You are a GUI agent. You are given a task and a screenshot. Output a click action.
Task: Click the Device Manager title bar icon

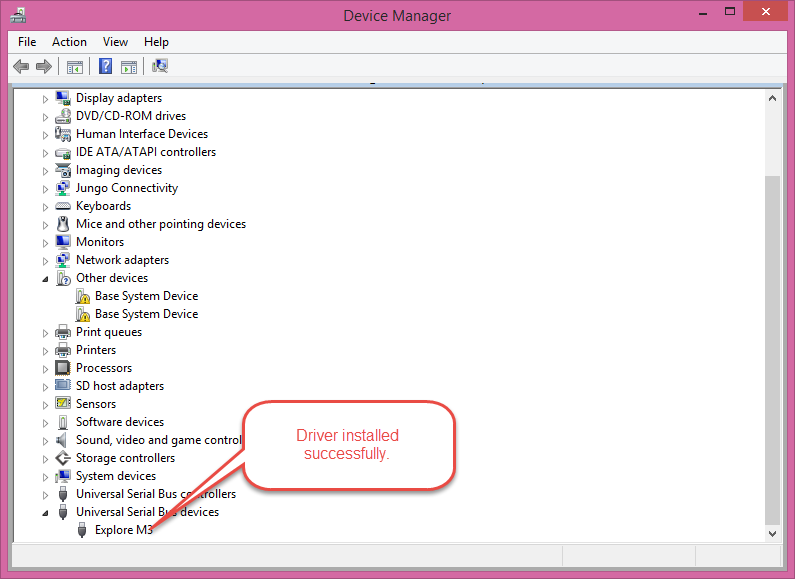point(18,15)
